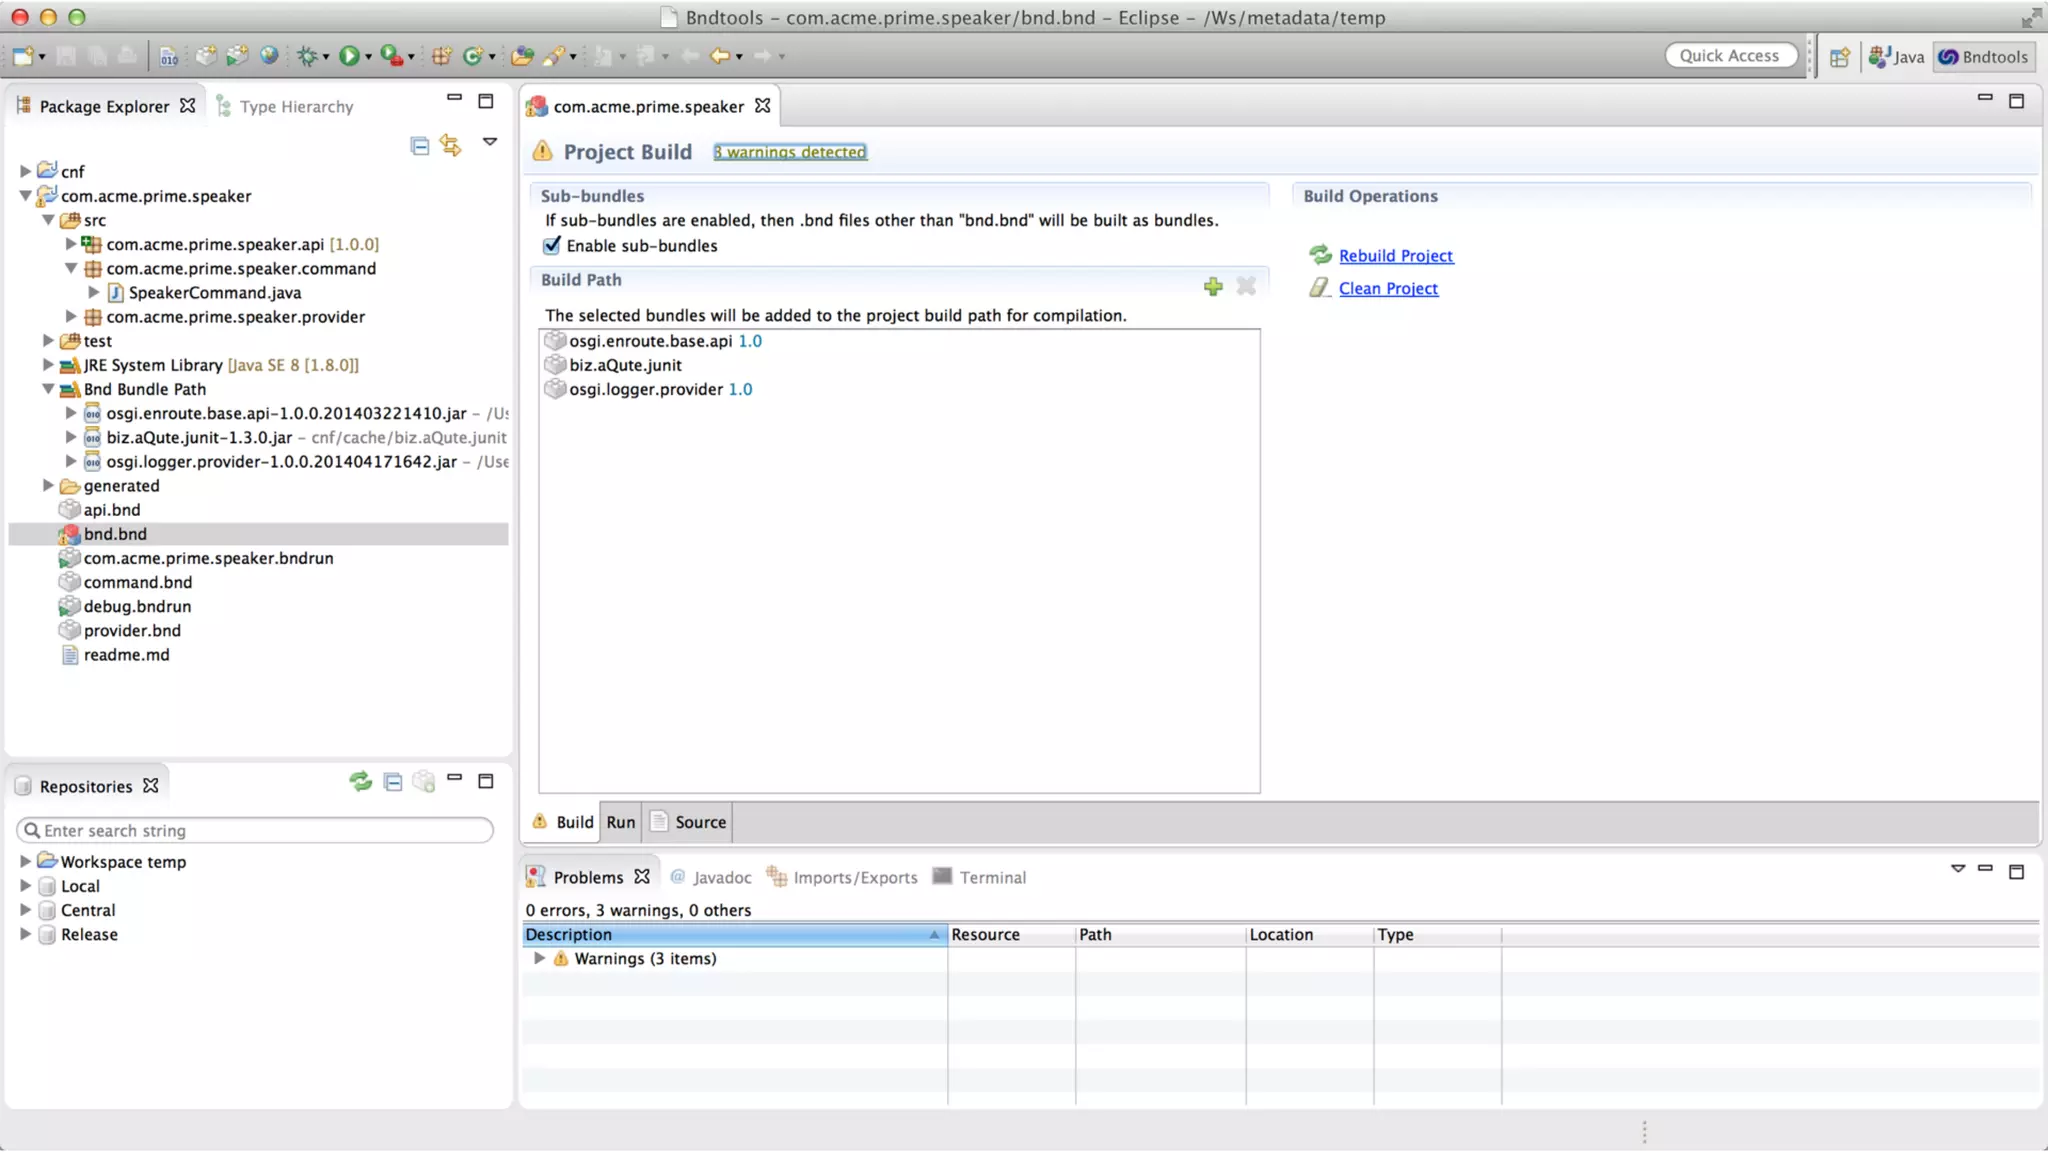2048x1152 pixels.
Task: Refresh repositories using green arrows icon
Action: pos(360,782)
